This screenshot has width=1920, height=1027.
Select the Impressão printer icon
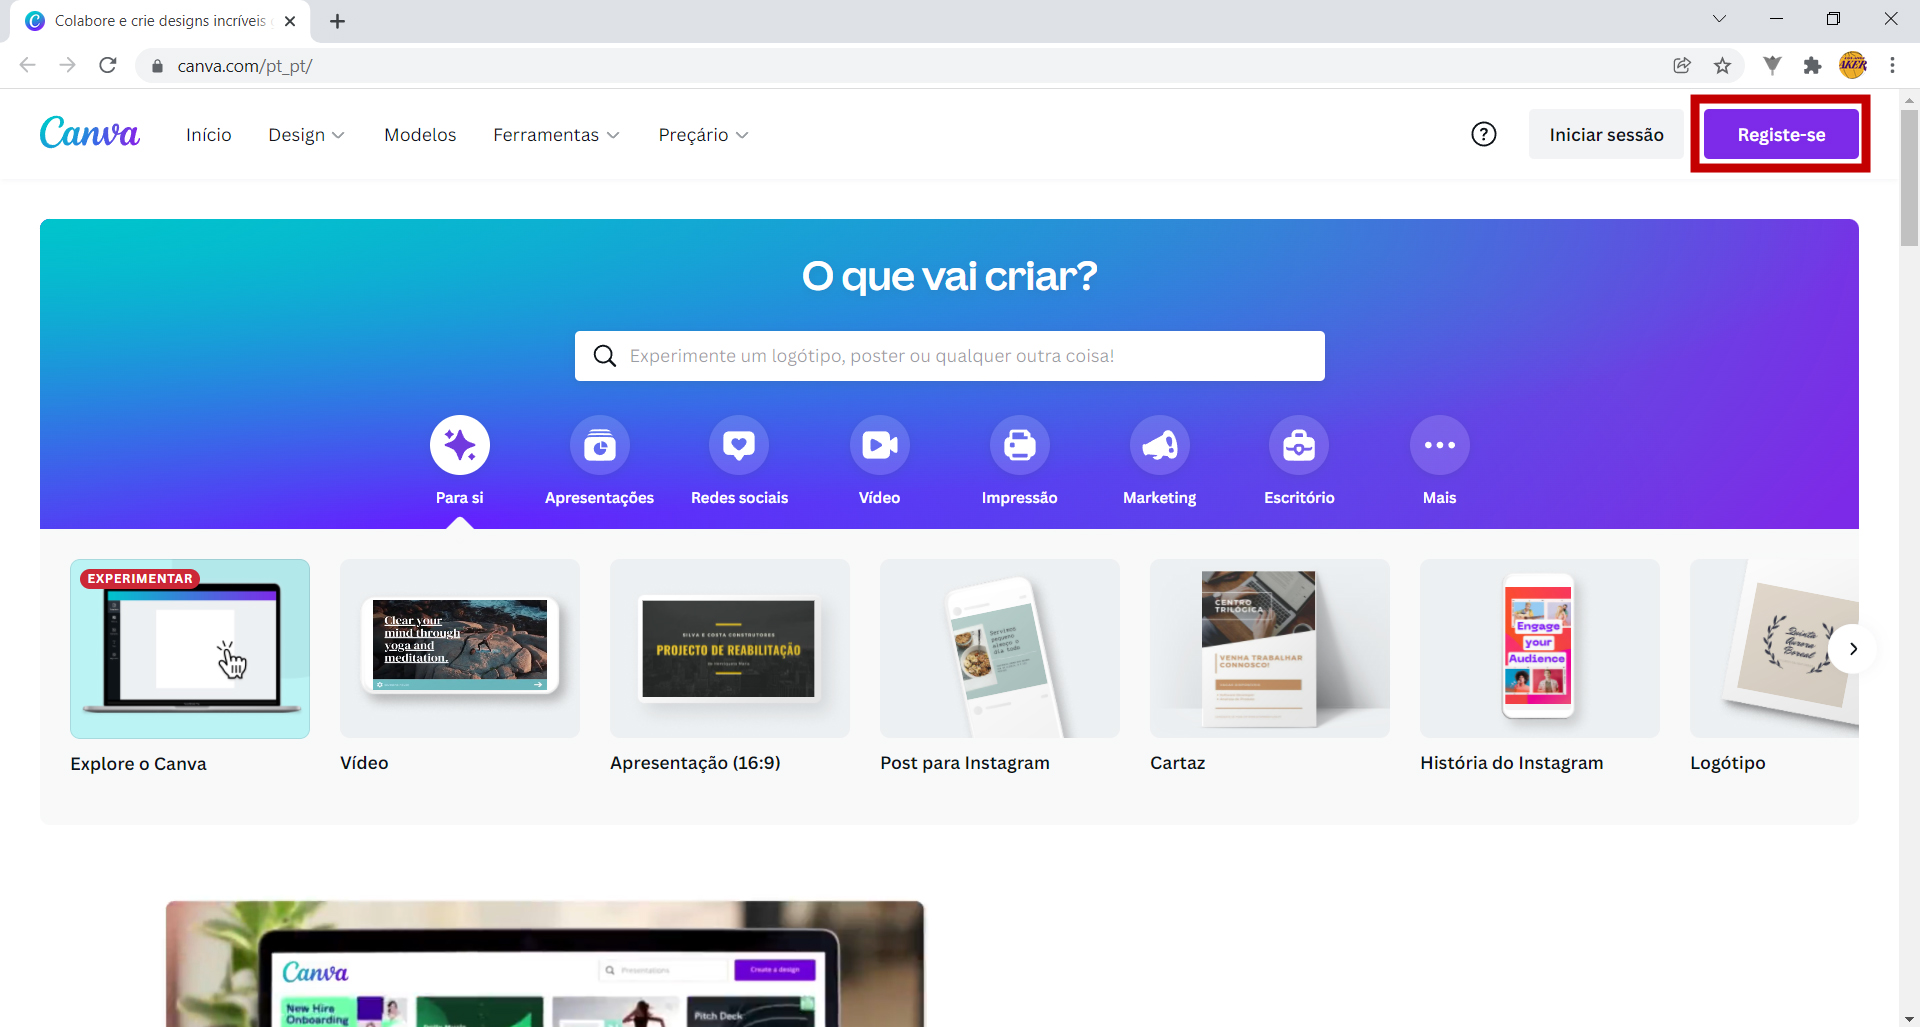point(1020,445)
